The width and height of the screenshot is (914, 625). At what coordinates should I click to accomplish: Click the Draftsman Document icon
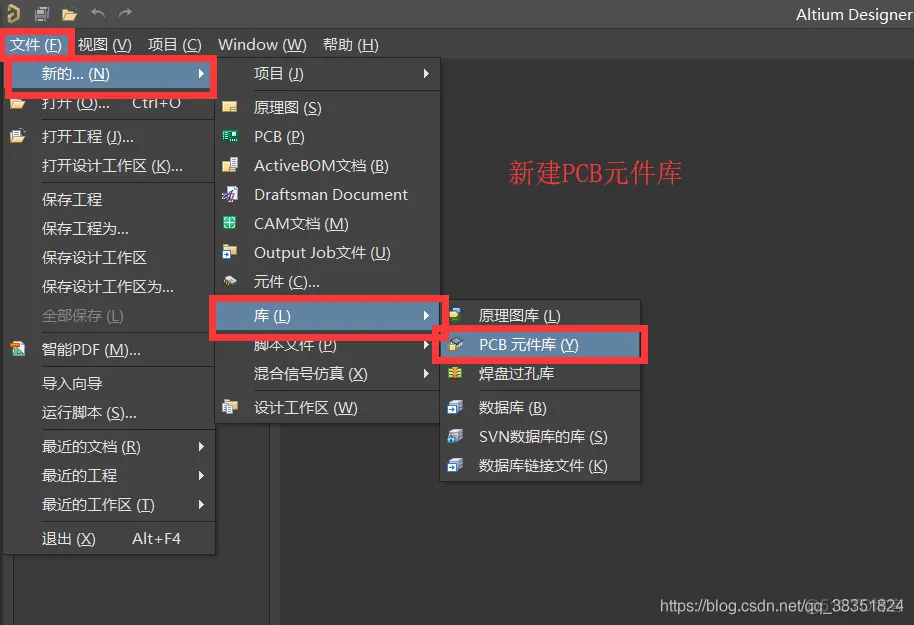[x=230, y=194]
